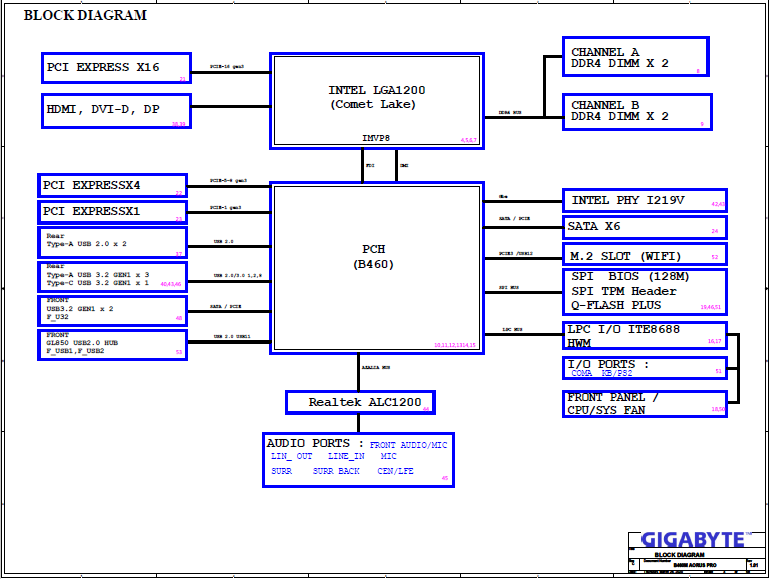772x579 pixels.
Task: Click 'SPI BIOS (128M)' line
Action: pyautogui.click(x=630, y=277)
